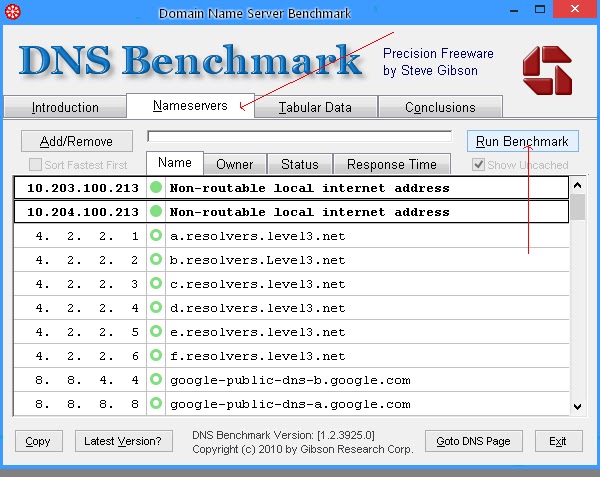Toggle the Sort Fastest First checkbox
This screenshot has width=600, height=477.
pos(35,165)
